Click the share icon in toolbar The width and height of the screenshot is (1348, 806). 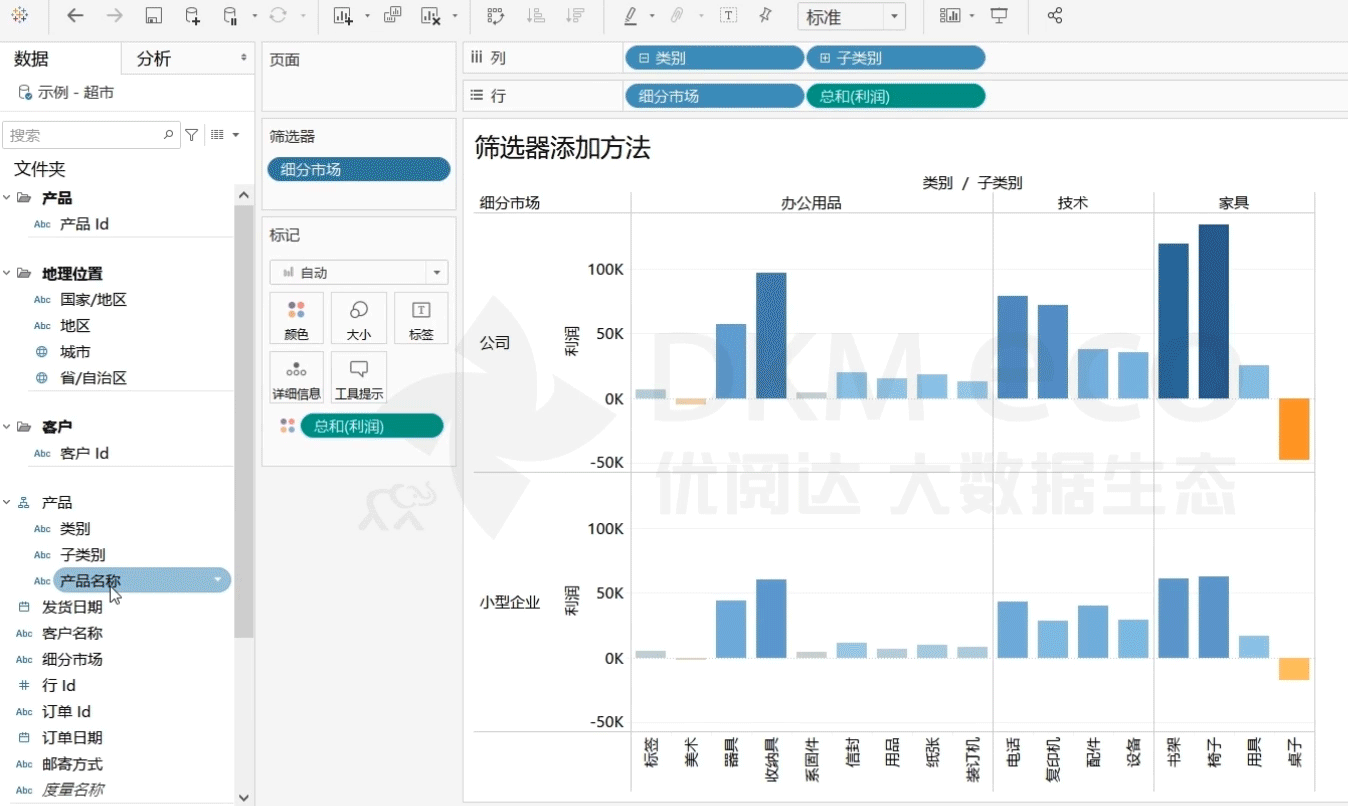tap(1054, 16)
